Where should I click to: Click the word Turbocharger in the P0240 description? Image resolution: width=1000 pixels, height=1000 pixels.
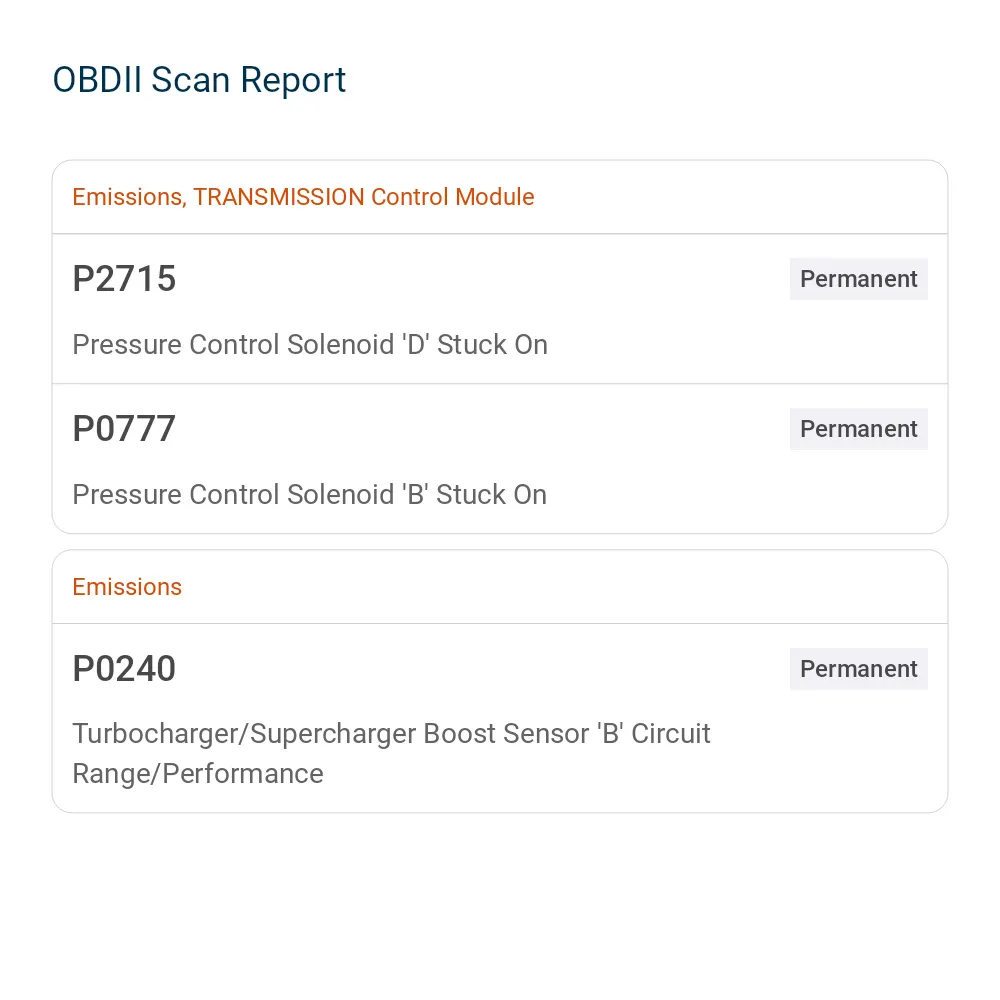tap(155, 733)
